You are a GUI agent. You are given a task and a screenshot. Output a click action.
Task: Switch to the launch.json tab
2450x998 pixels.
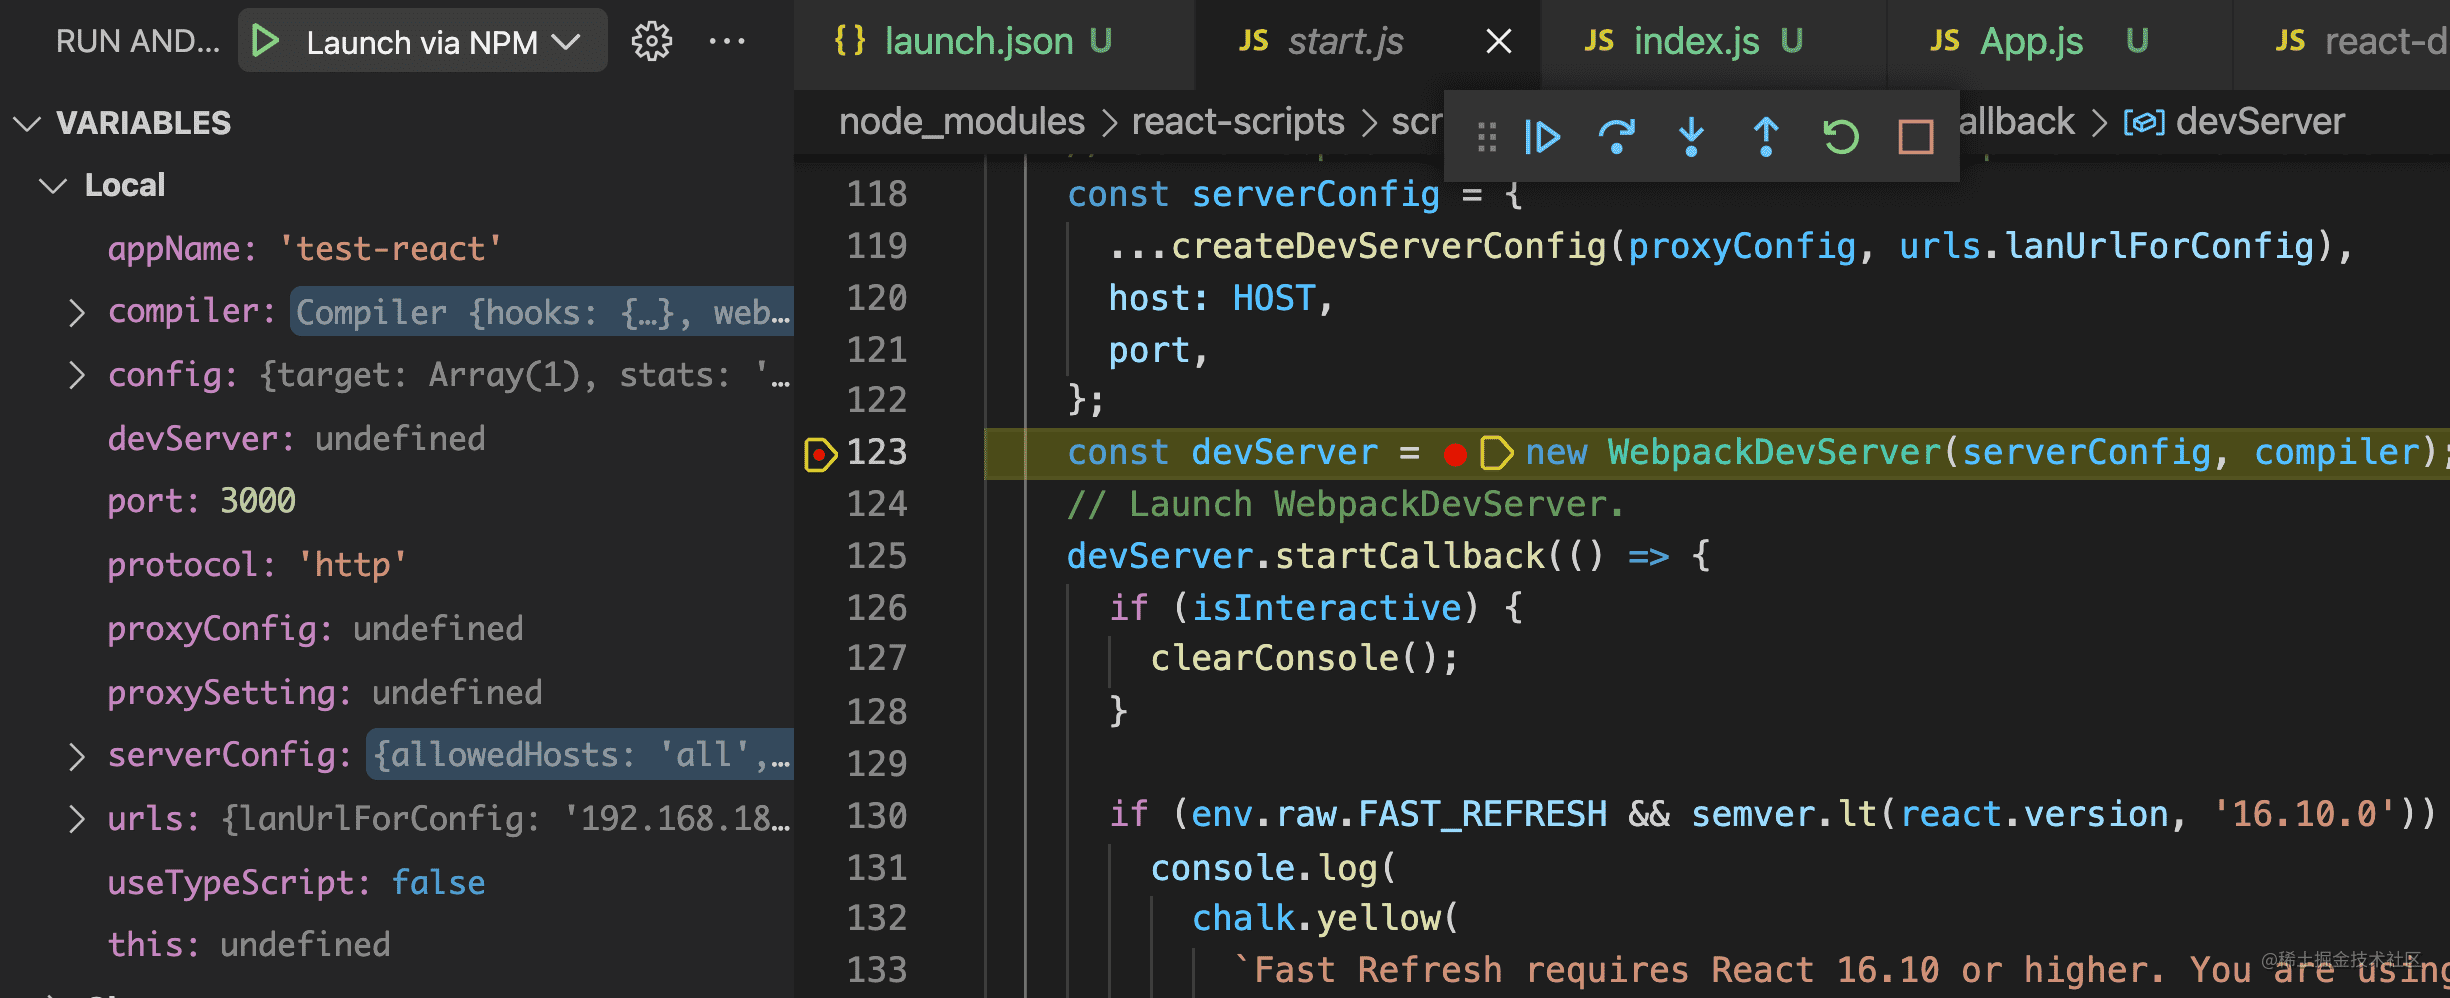[976, 42]
